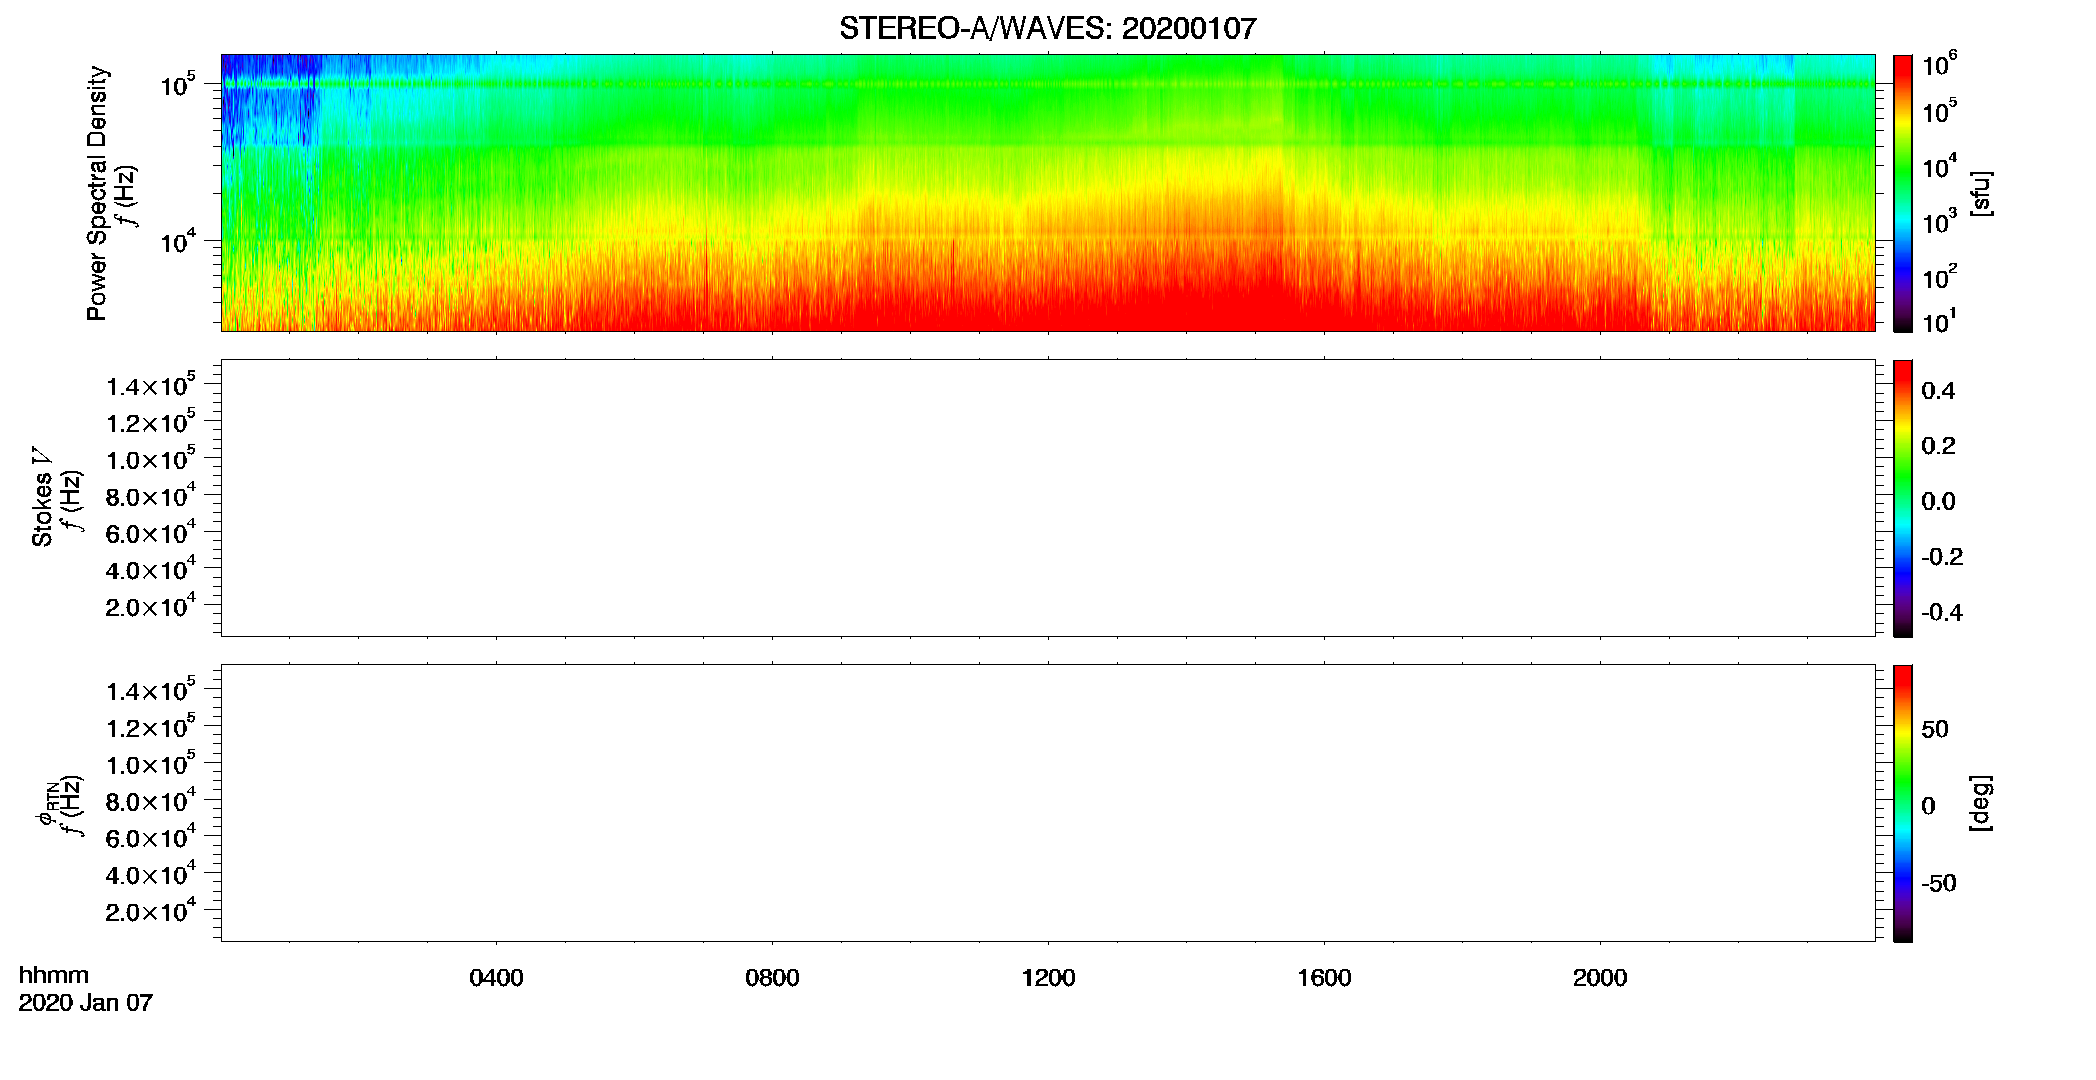Select the 10^6 tick on the sfu color bar
This screenshot has width=2096, height=1080.
1939,65
